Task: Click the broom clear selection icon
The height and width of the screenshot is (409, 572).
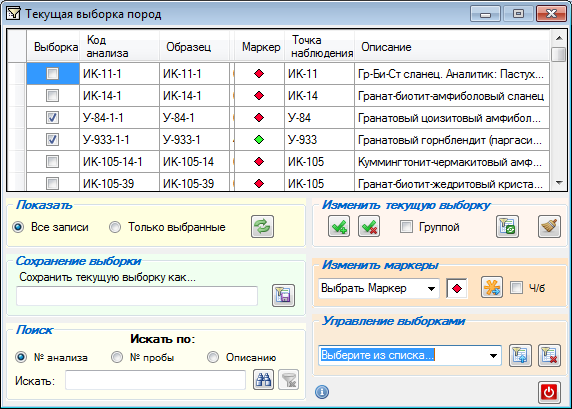Action: [549, 227]
